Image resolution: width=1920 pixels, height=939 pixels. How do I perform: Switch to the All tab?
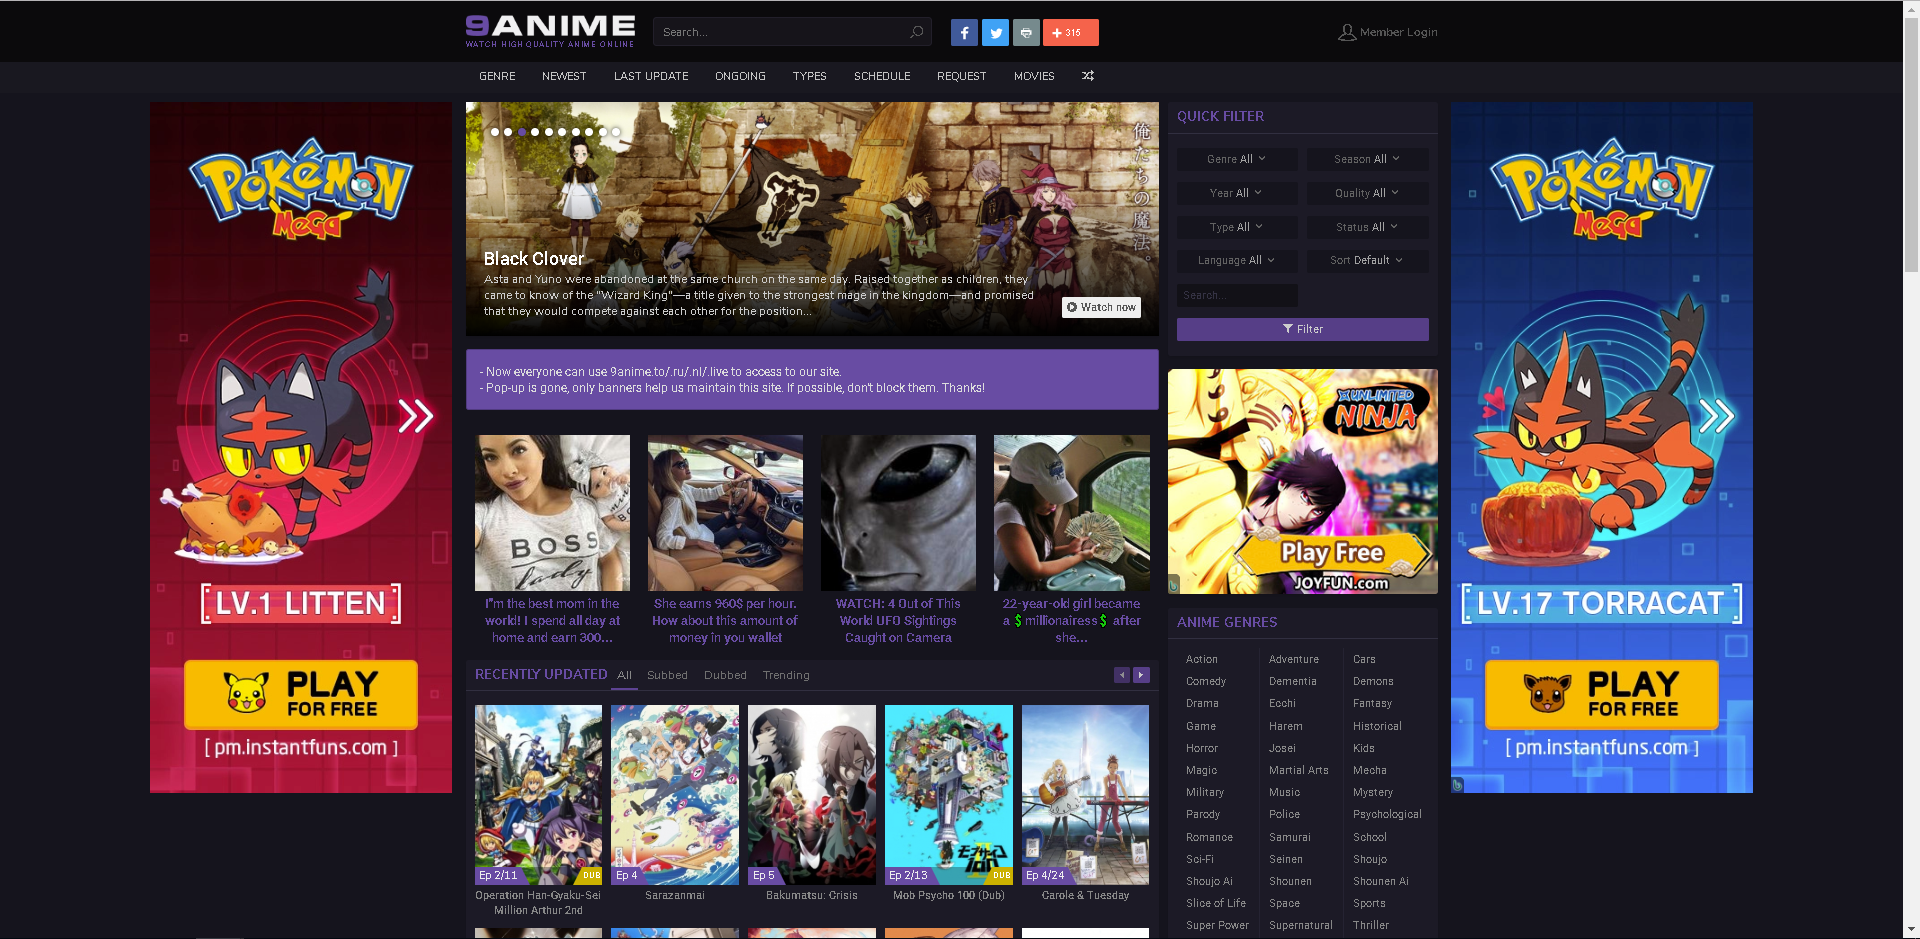click(624, 675)
